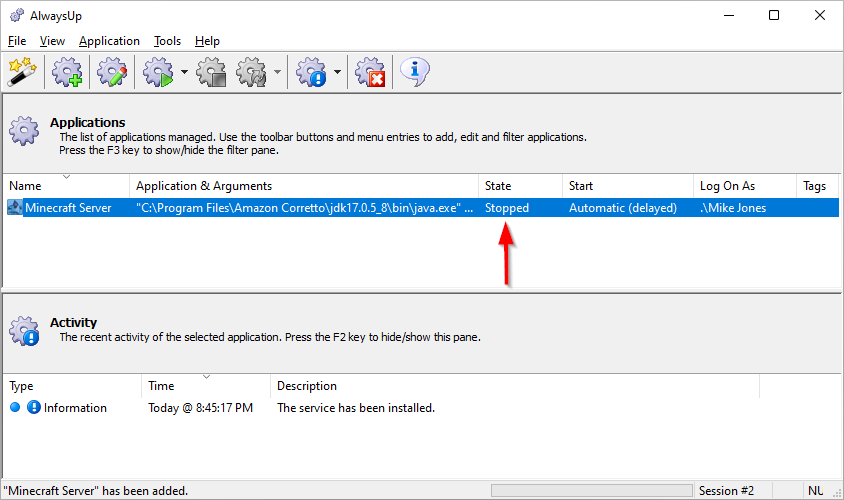Open the wizard magic wand tool
The width and height of the screenshot is (844, 500).
pyautogui.click(x=22, y=72)
